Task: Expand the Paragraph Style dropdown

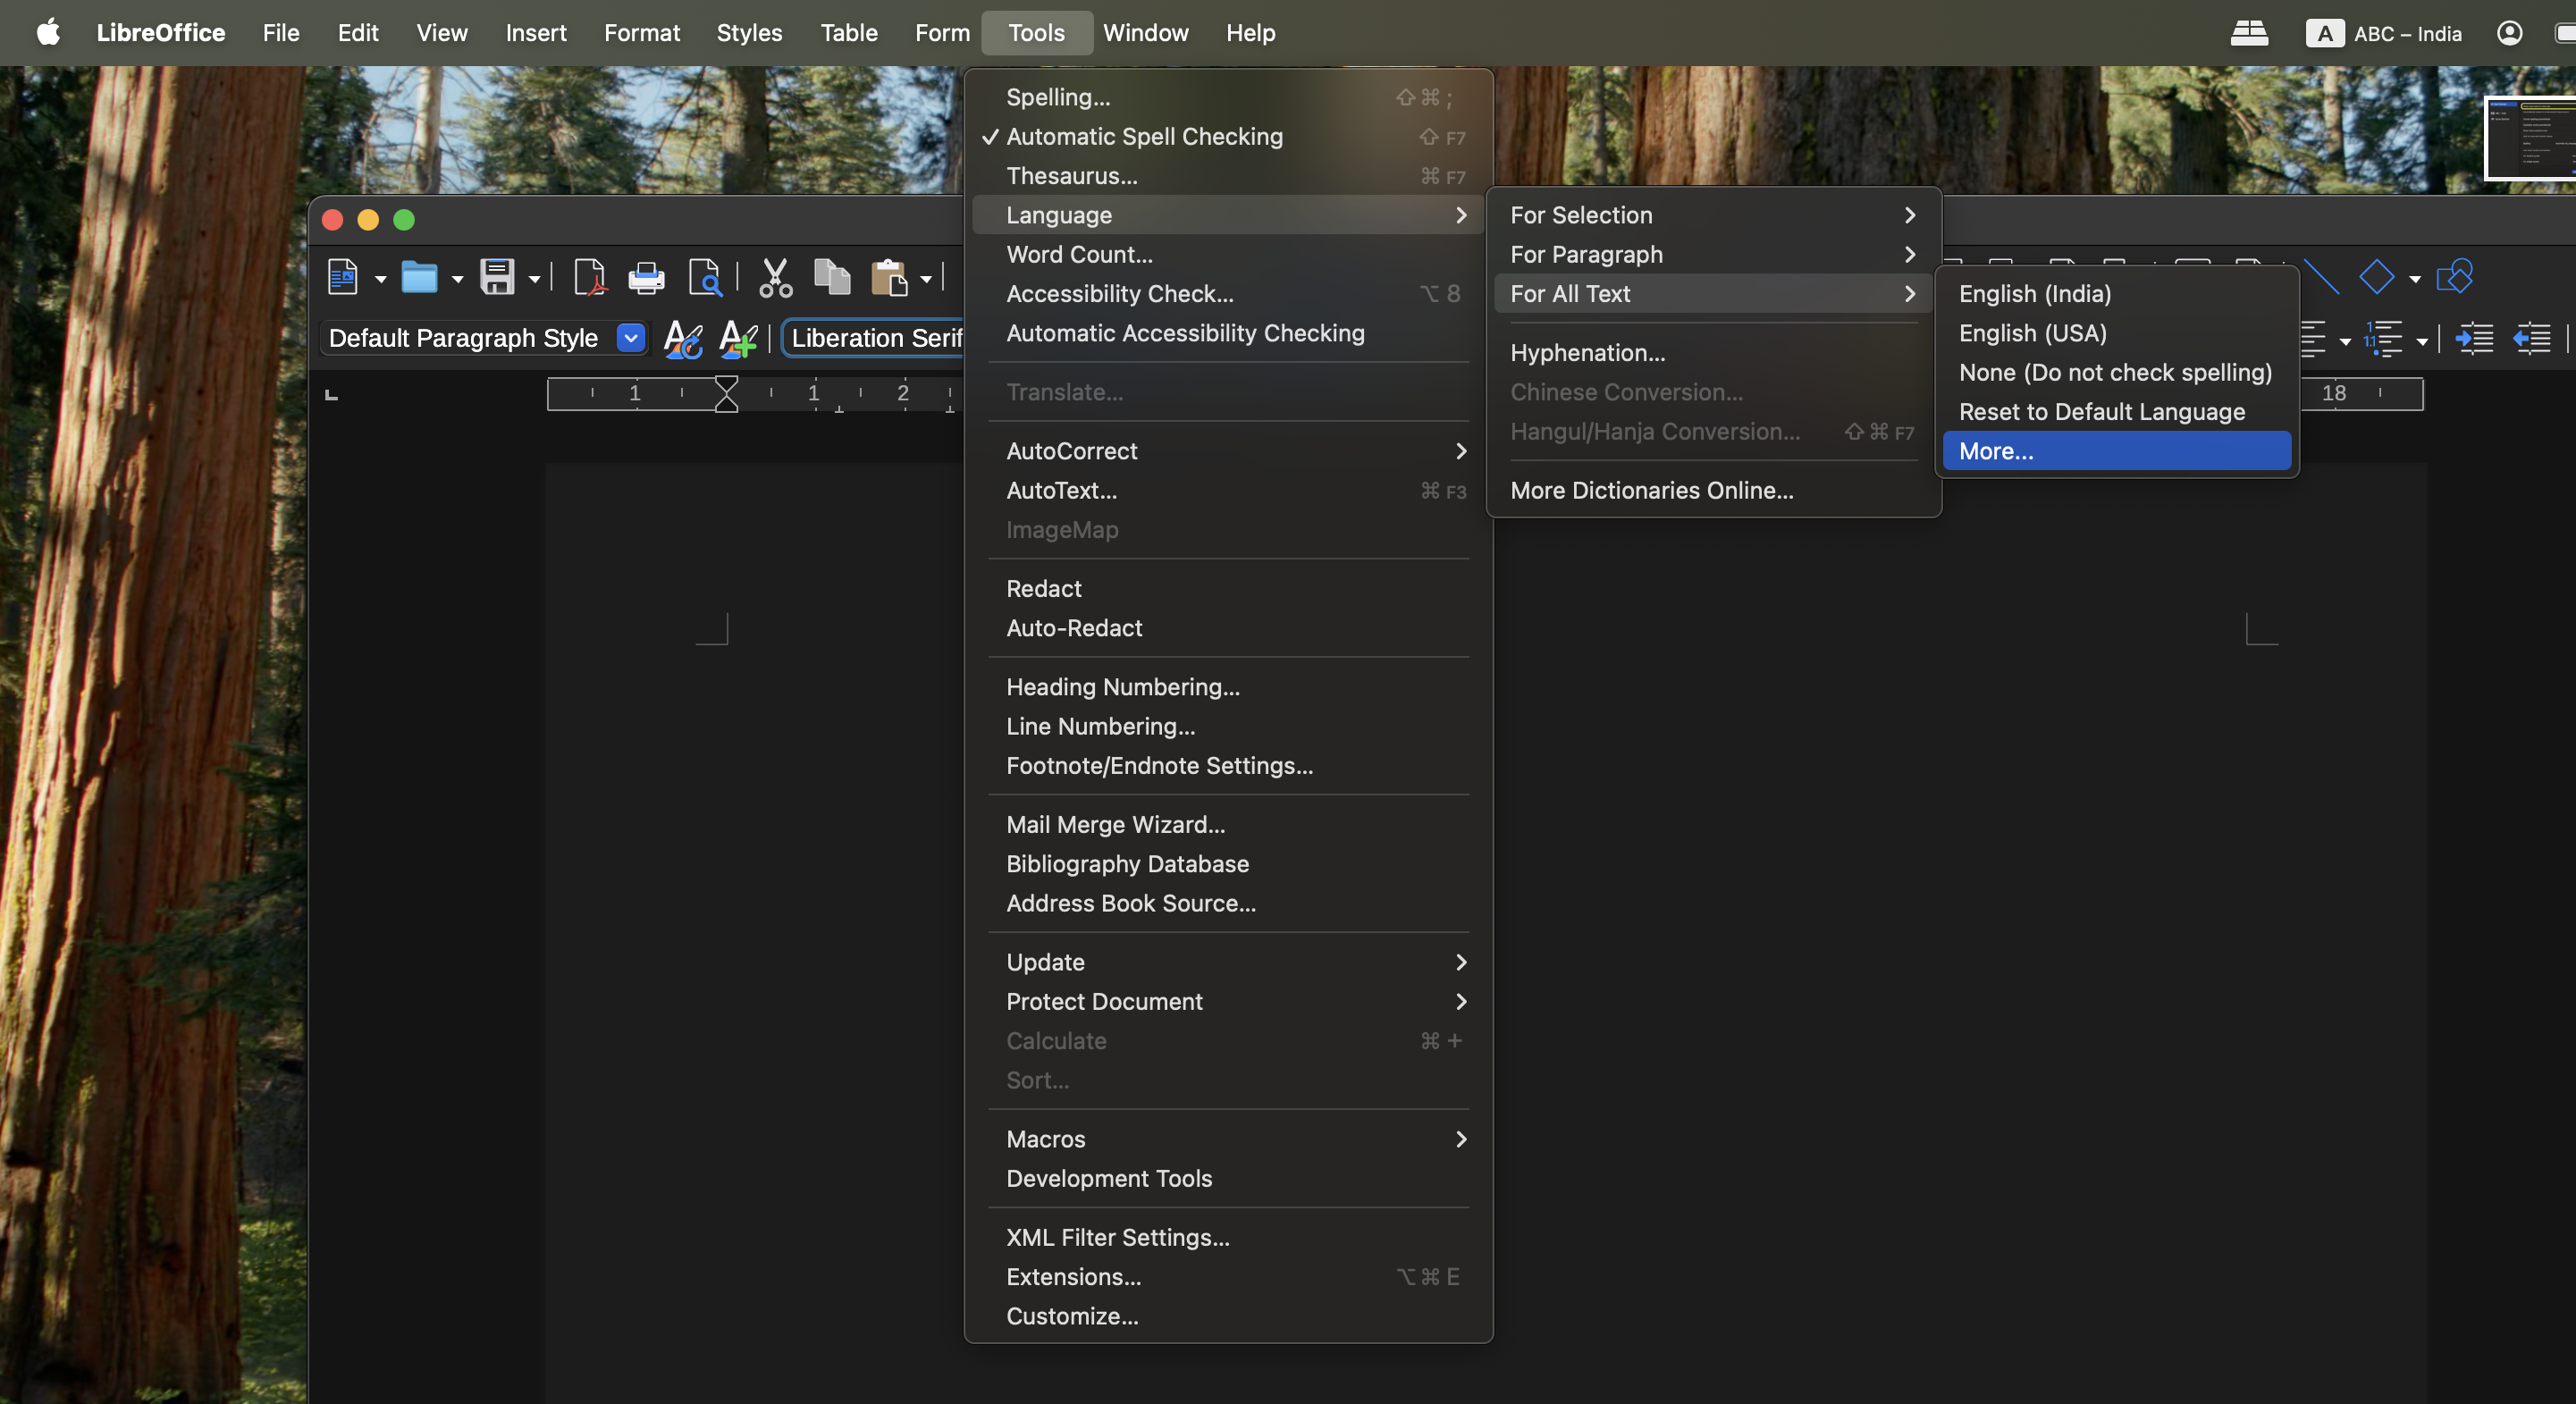Action: point(631,339)
